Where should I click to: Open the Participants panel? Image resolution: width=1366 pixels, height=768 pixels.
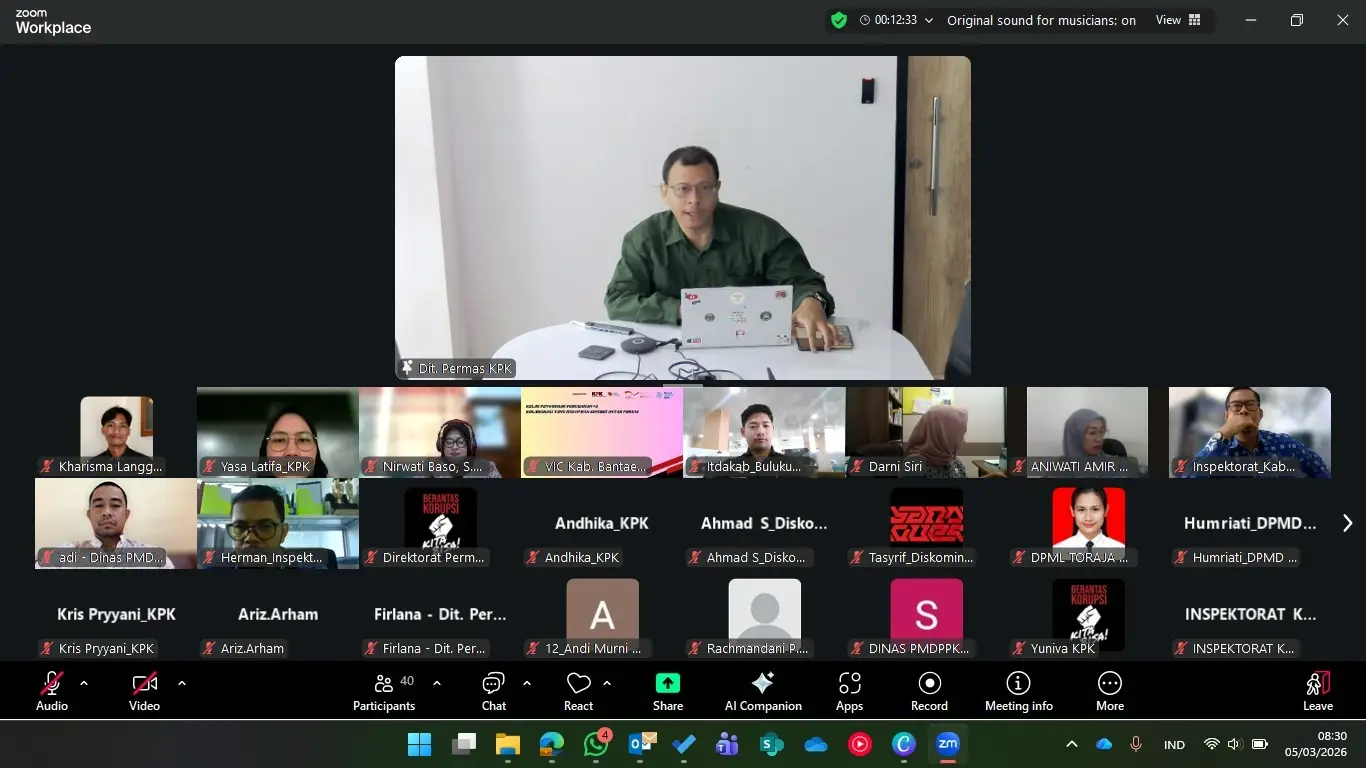[x=384, y=691]
